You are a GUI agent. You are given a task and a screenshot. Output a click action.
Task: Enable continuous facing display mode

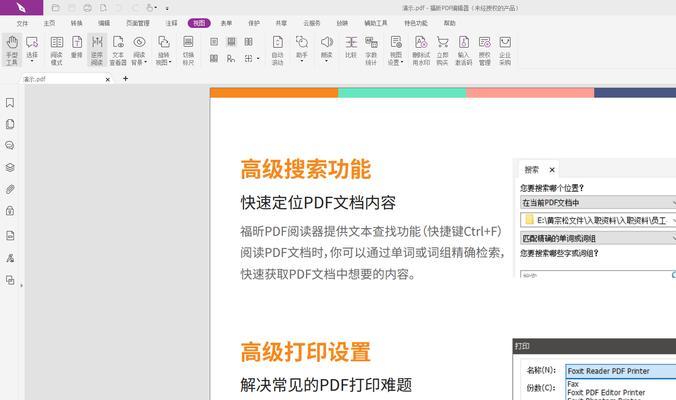pyautogui.click(x=214, y=58)
